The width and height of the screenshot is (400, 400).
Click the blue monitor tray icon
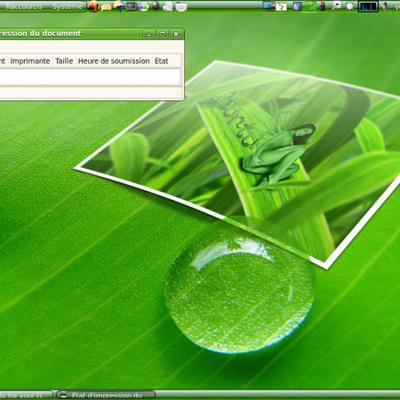[267, 6]
